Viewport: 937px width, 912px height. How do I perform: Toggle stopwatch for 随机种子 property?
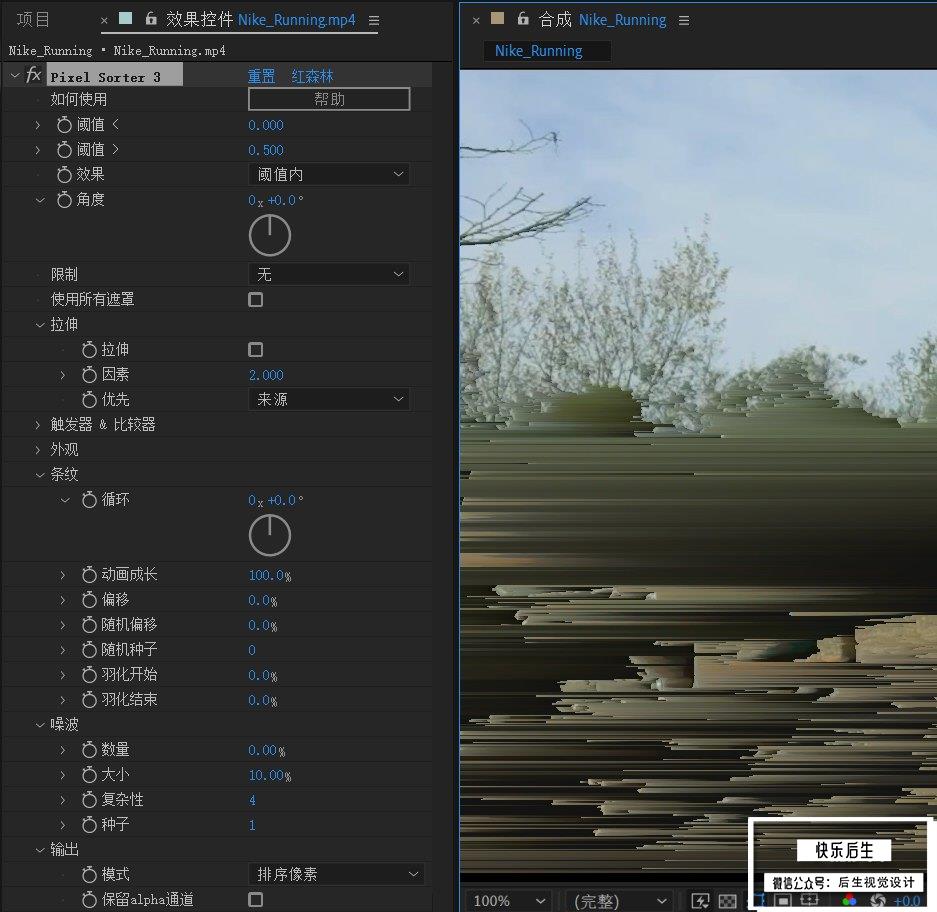(89, 650)
